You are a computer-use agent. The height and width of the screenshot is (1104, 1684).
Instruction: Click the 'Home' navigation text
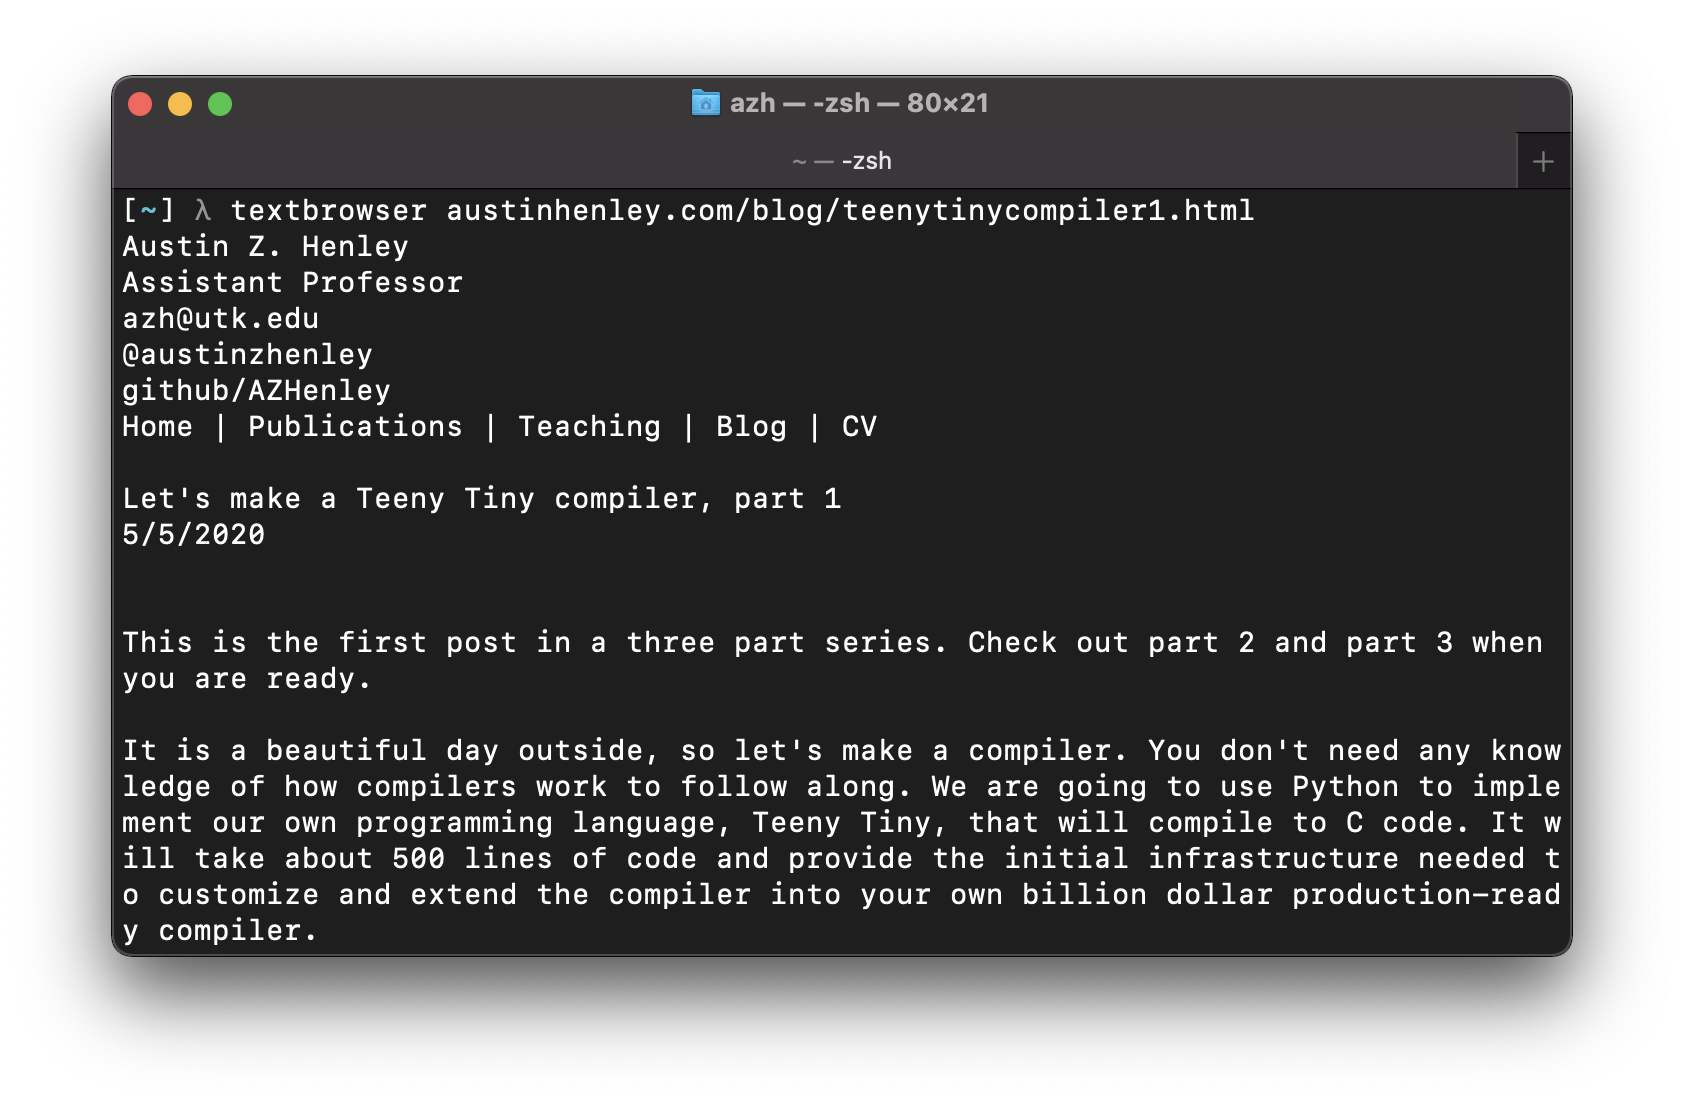pyautogui.click(x=157, y=426)
